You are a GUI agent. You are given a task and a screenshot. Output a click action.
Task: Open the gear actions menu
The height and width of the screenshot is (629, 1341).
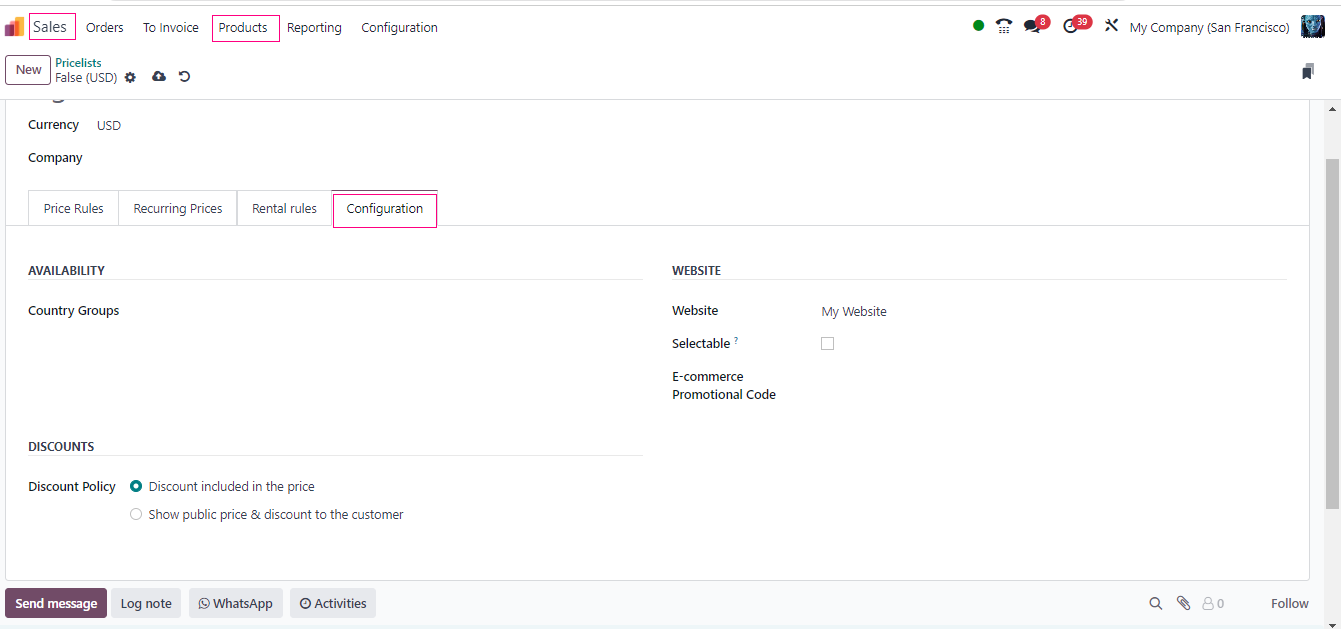pos(130,78)
